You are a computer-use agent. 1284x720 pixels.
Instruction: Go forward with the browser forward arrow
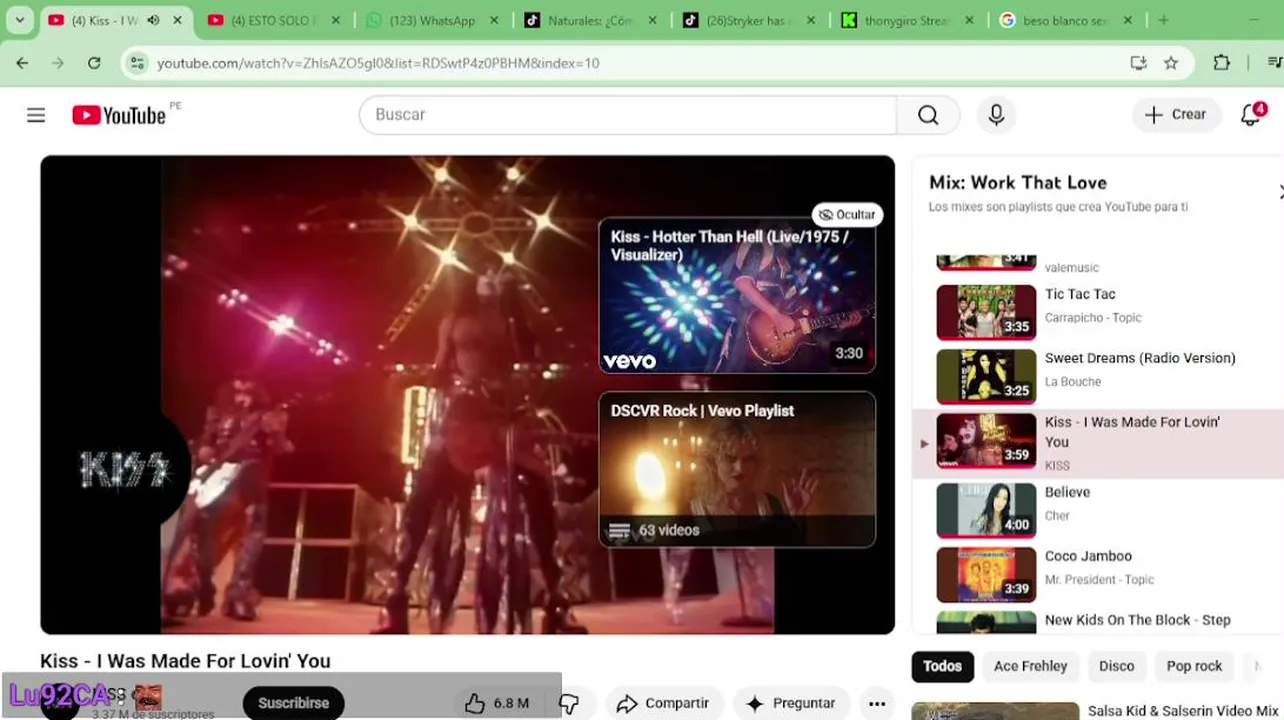(x=58, y=63)
